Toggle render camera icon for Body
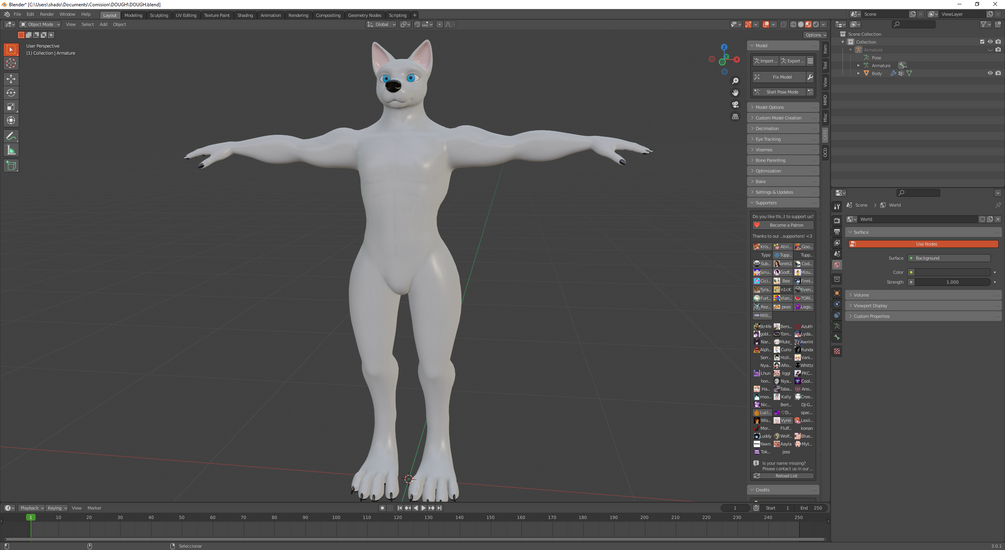Screen dimensions: 1005x550 [x=998, y=73]
